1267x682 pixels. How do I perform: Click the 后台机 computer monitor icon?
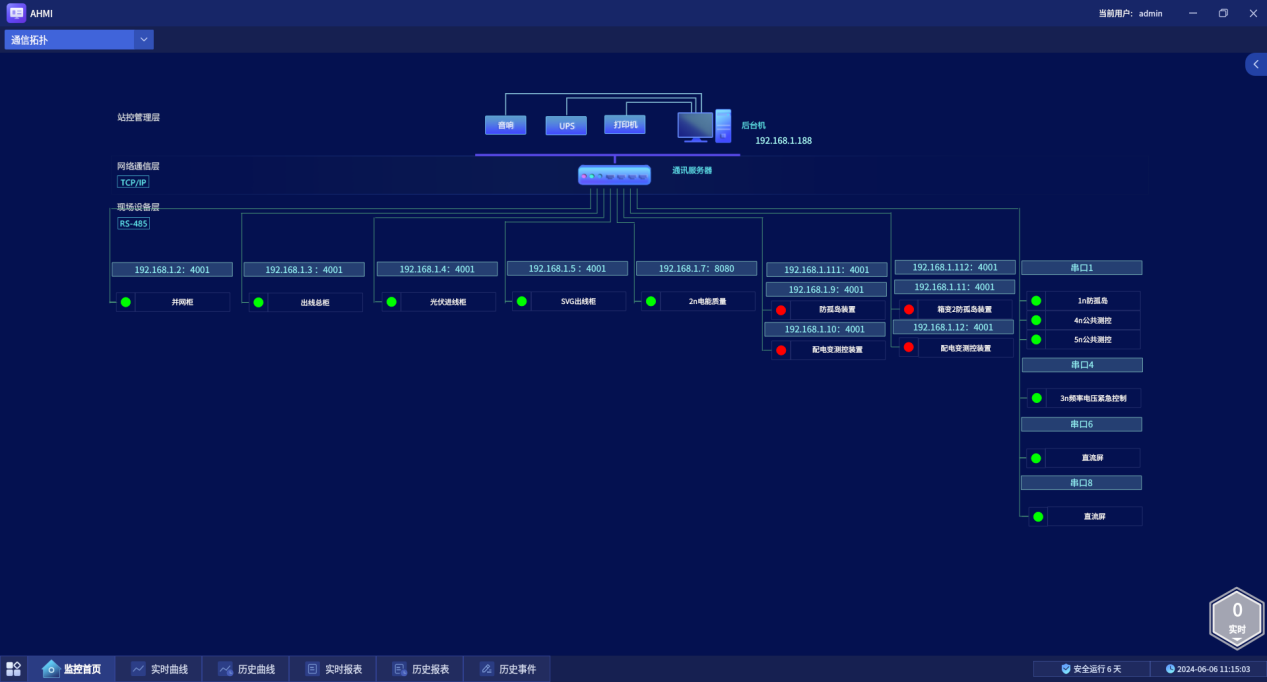point(695,125)
